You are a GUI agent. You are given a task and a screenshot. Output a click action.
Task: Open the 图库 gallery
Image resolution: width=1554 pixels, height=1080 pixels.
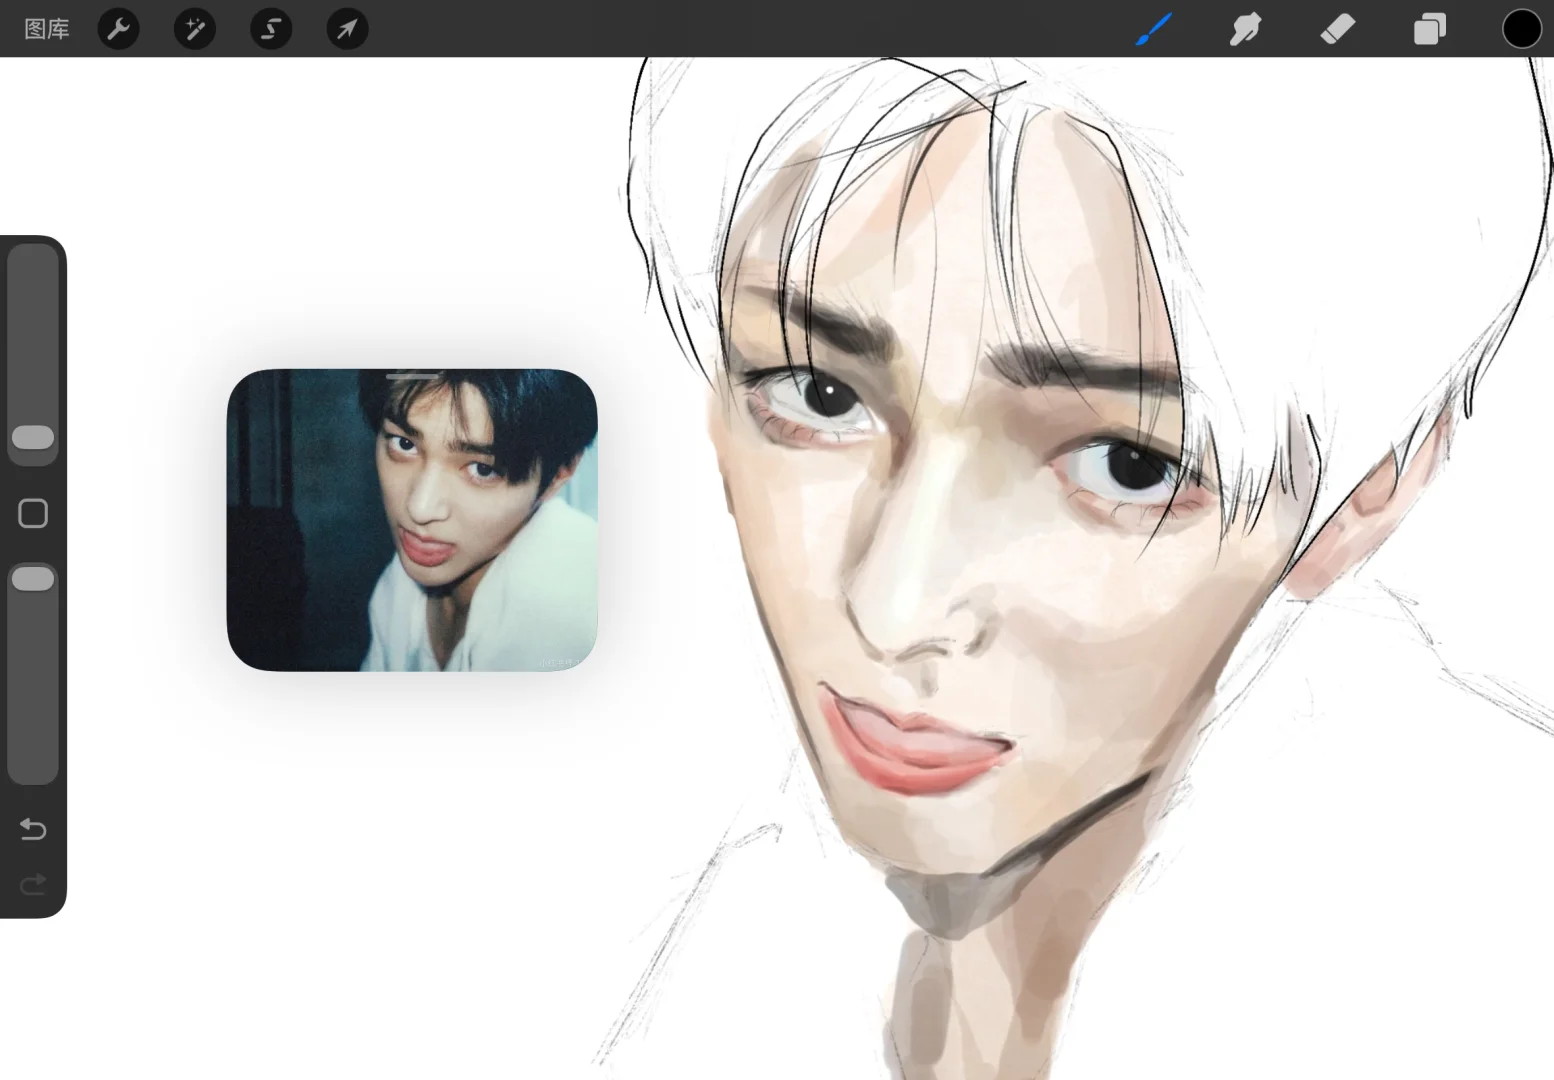(47, 29)
